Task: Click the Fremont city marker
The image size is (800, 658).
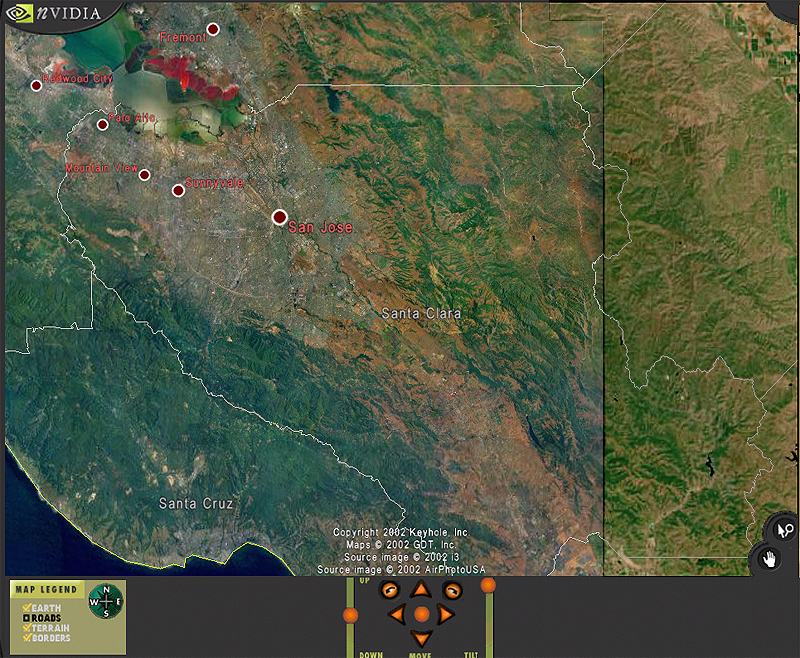Action: pyautogui.click(x=212, y=29)
